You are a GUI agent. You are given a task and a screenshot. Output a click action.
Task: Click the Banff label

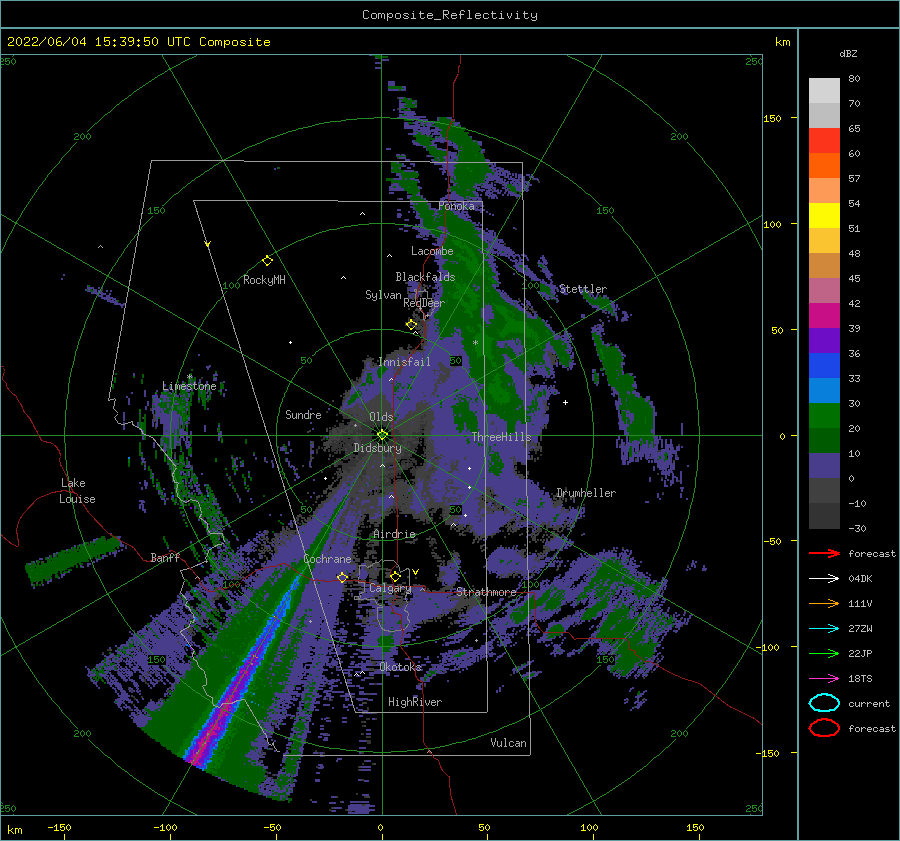click(165, 558)
